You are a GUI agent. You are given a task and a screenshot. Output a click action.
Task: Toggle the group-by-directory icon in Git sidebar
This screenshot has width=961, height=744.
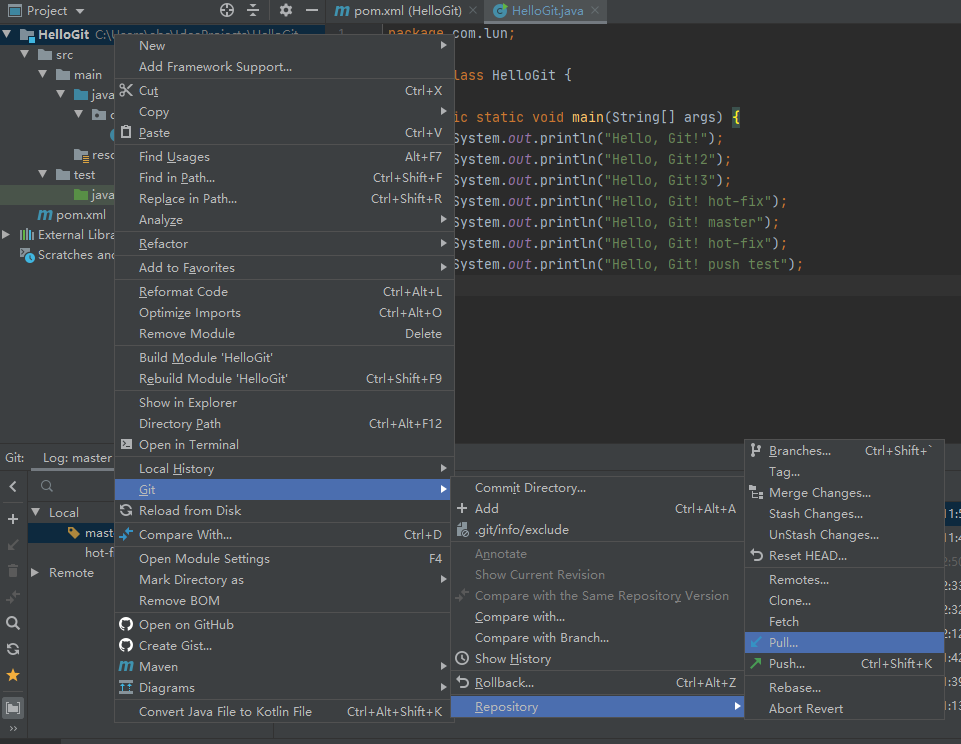pyautogui.click(x=13, y=708)
